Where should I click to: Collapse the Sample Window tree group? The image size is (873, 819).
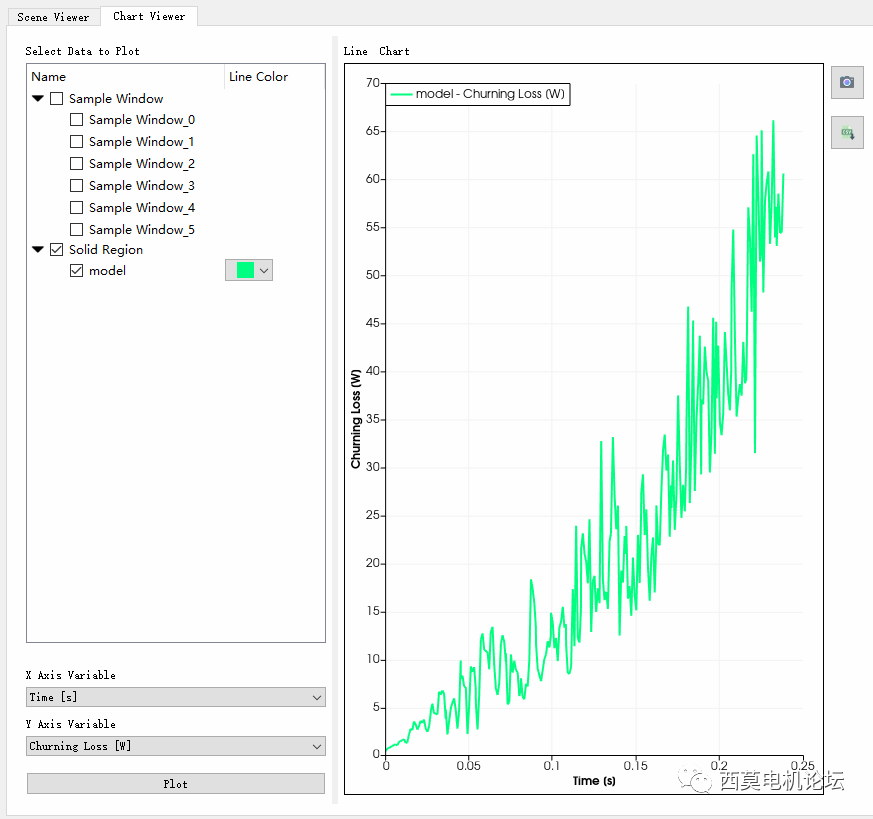[38, 99]
